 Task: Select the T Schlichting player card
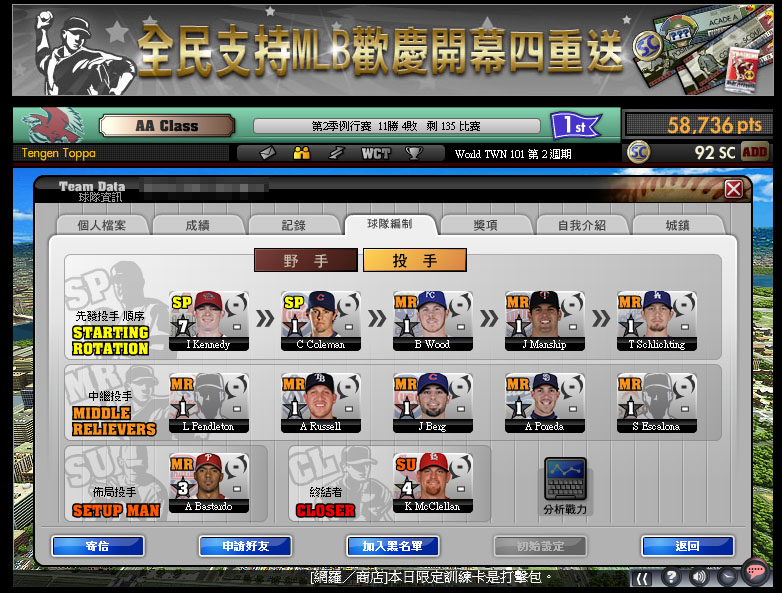coord(657,321)
